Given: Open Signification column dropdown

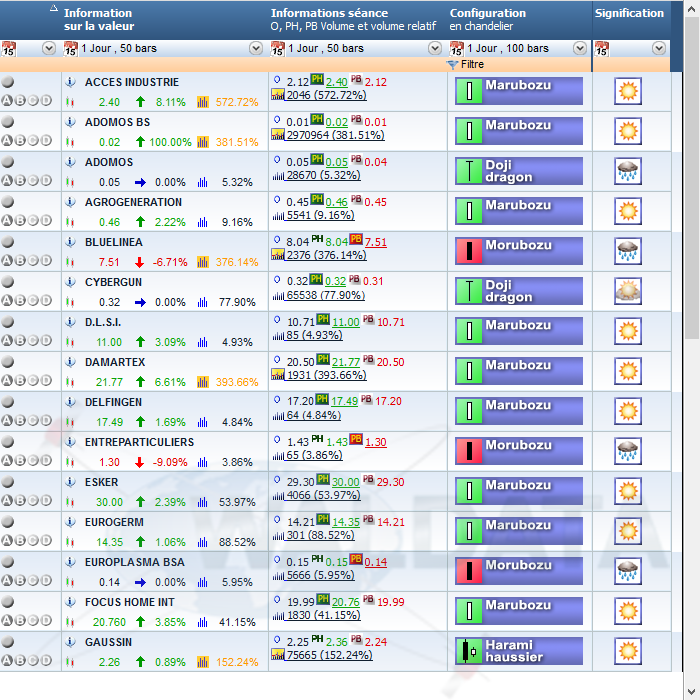Looking at the screenshot, I should 659,48.
